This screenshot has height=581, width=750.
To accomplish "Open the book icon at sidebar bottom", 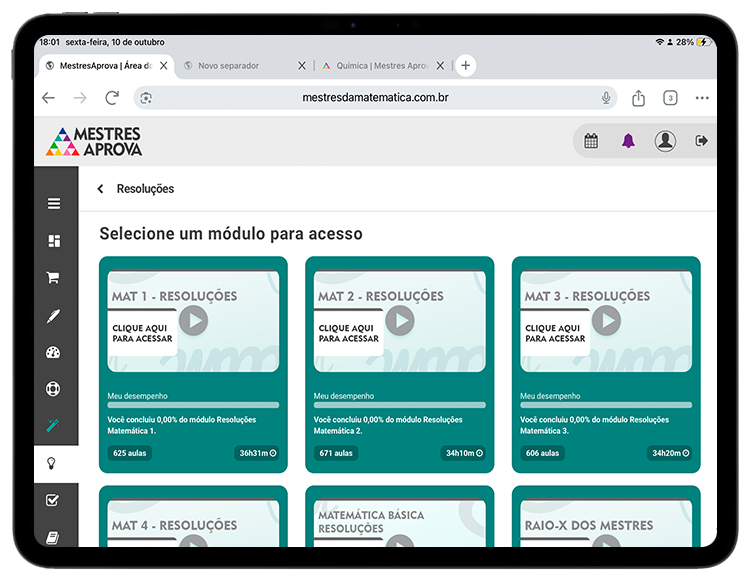I will click(x=52, y=538).
